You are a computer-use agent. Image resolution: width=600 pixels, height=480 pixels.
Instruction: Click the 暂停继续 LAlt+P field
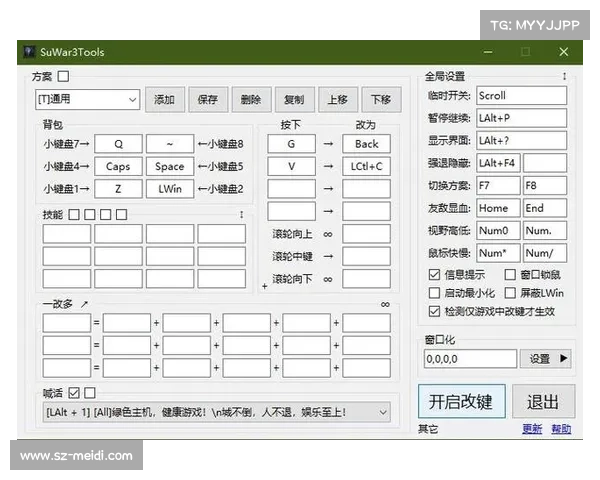522,118
